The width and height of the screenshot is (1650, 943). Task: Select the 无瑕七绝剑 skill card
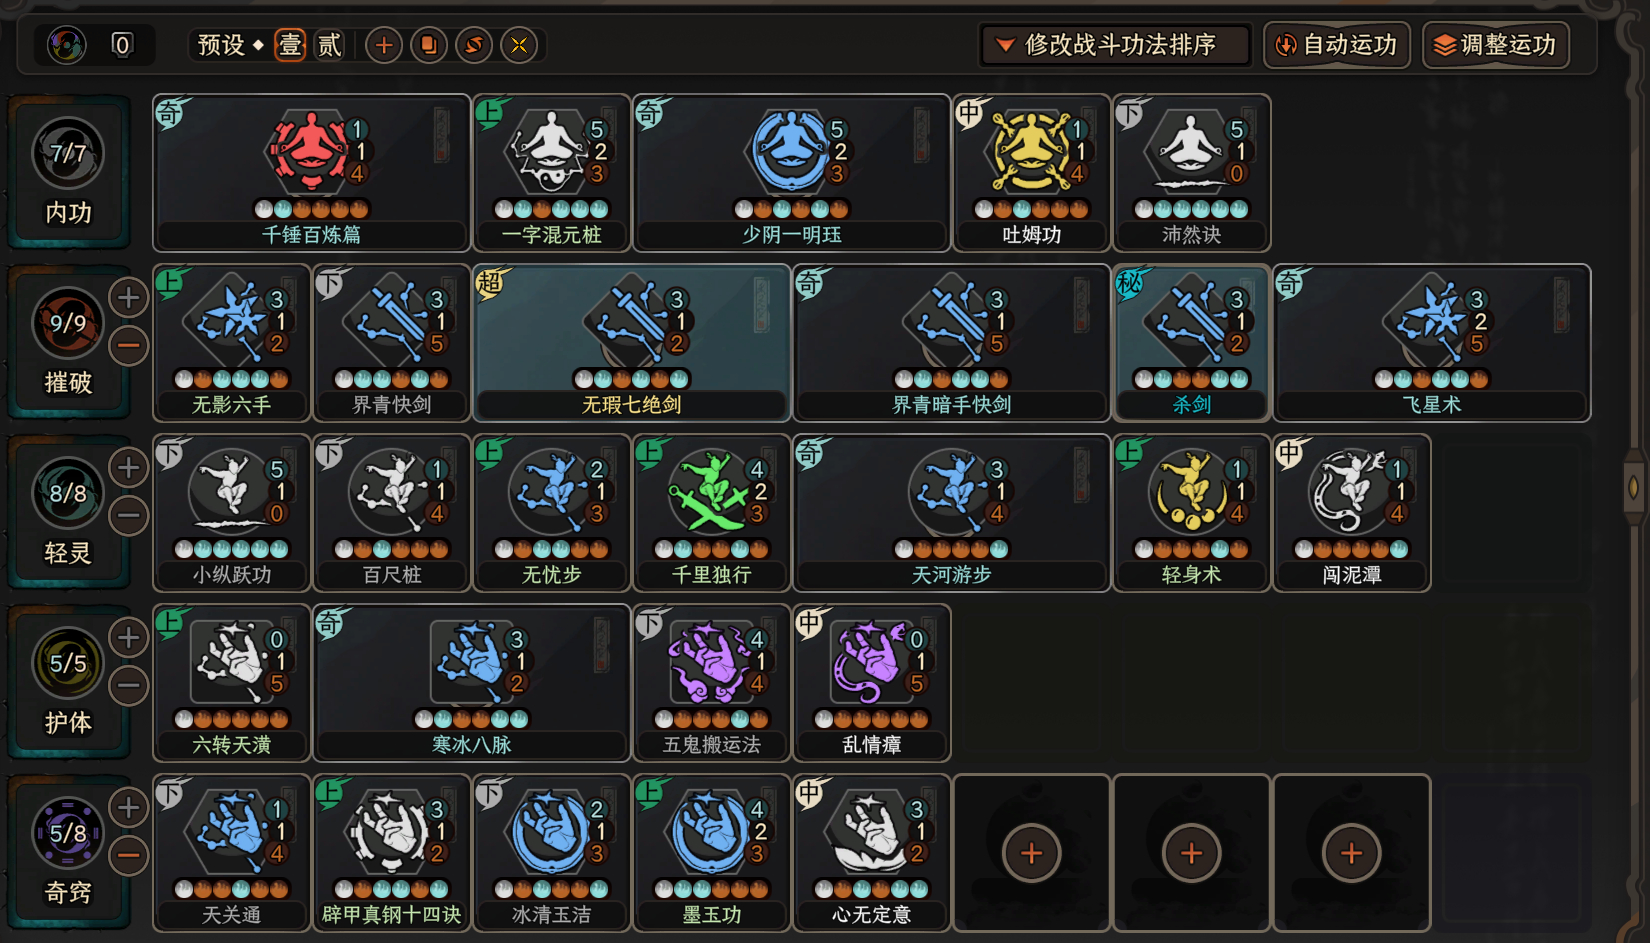tap(631, 342)
